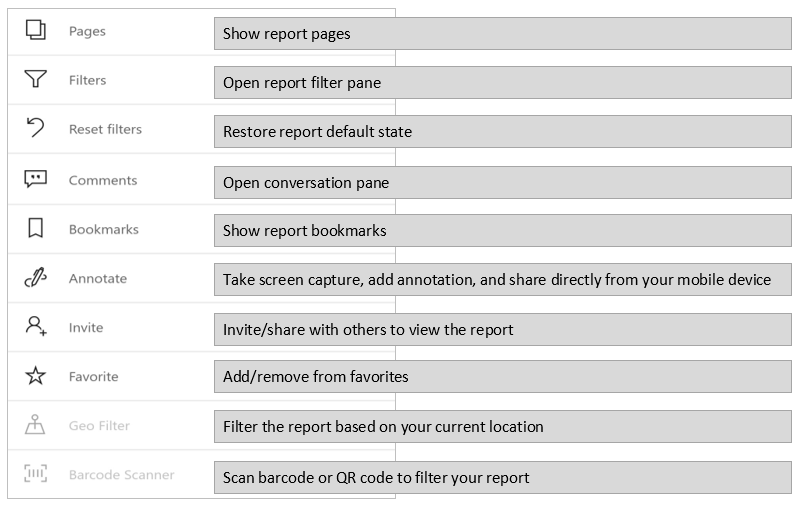The height and width of the screenshot is (508, 802).
Task: Click the Geo Filter location icon
Action: pos(35,426)
